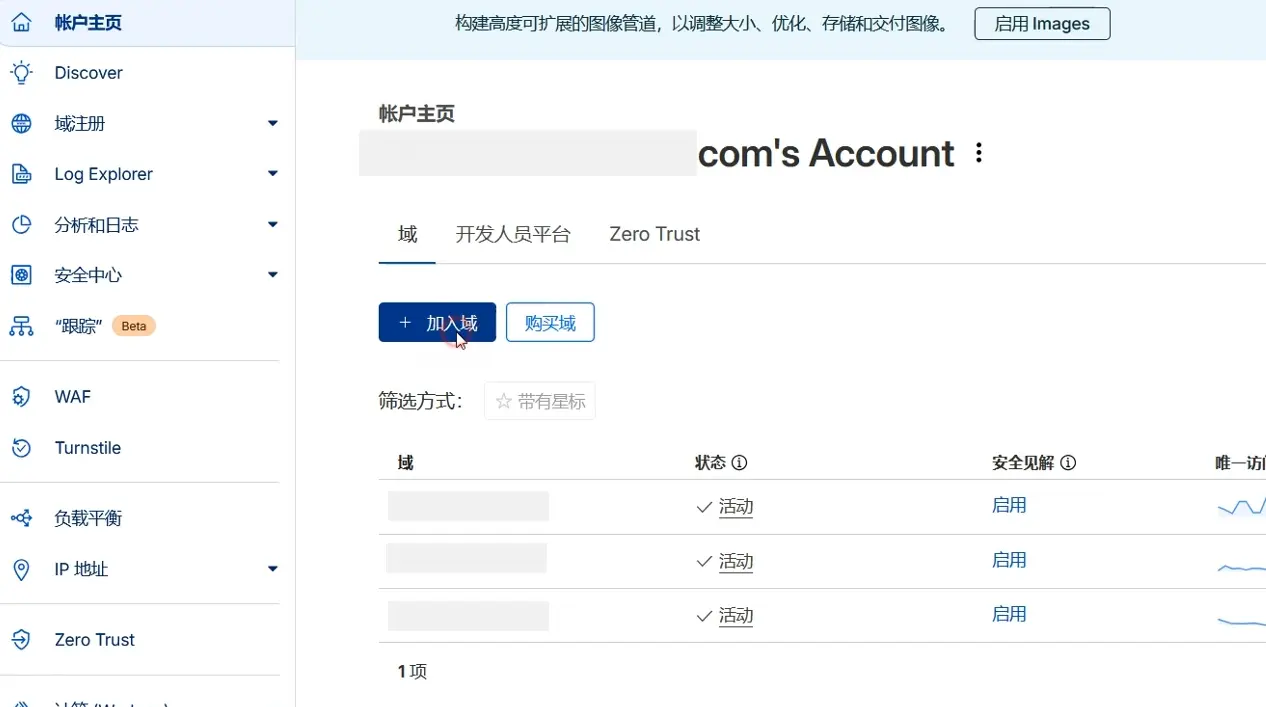
Task: Click the info icon next to 状态
Action: tap(740, 463)
